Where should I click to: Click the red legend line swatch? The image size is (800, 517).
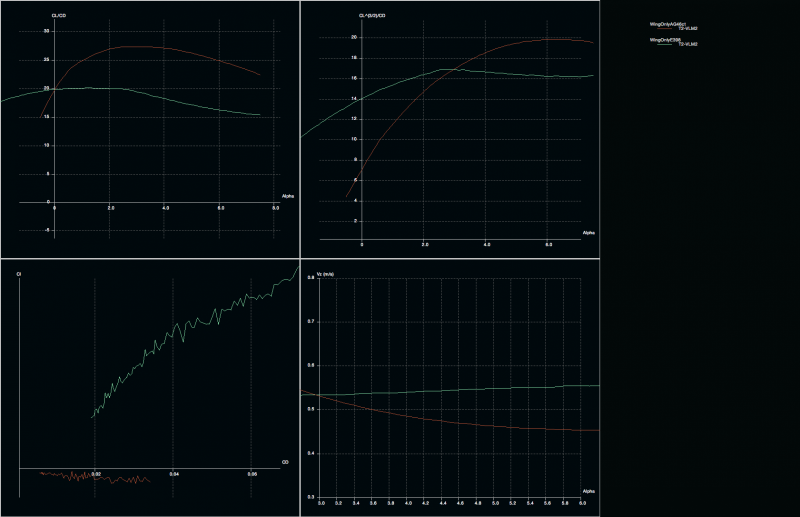(x=663, y=28)
